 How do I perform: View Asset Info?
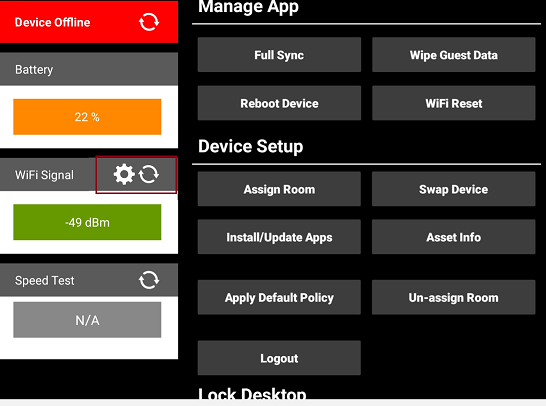click(x=453, y=237)
